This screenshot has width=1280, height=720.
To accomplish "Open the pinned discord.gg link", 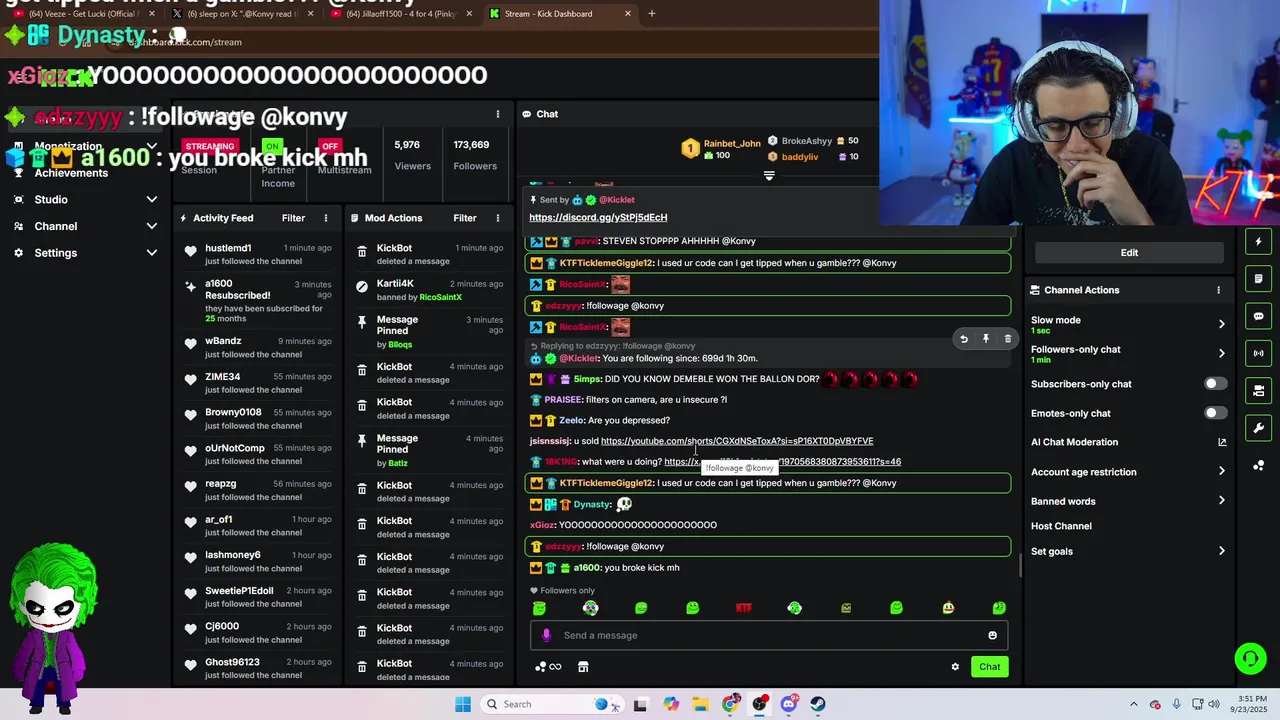I will [598, 217].
